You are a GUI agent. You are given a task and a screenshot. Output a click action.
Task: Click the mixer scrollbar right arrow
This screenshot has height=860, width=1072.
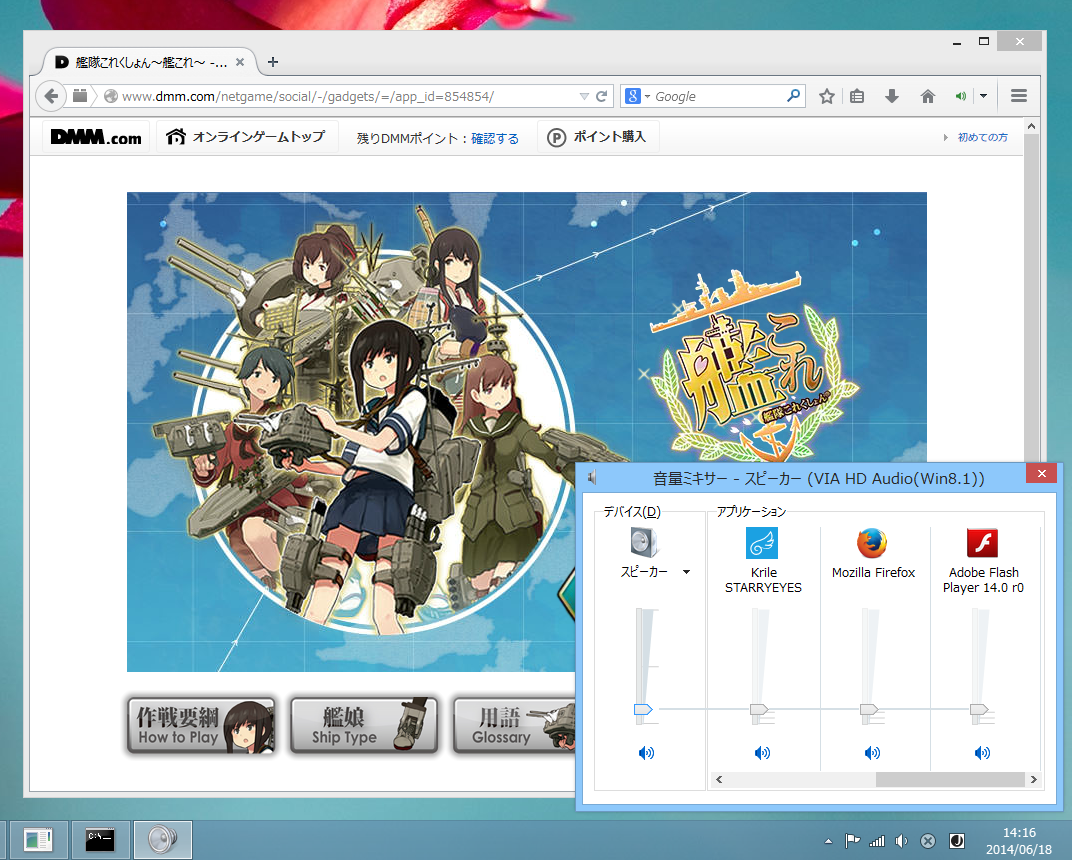coord(1034,779)
